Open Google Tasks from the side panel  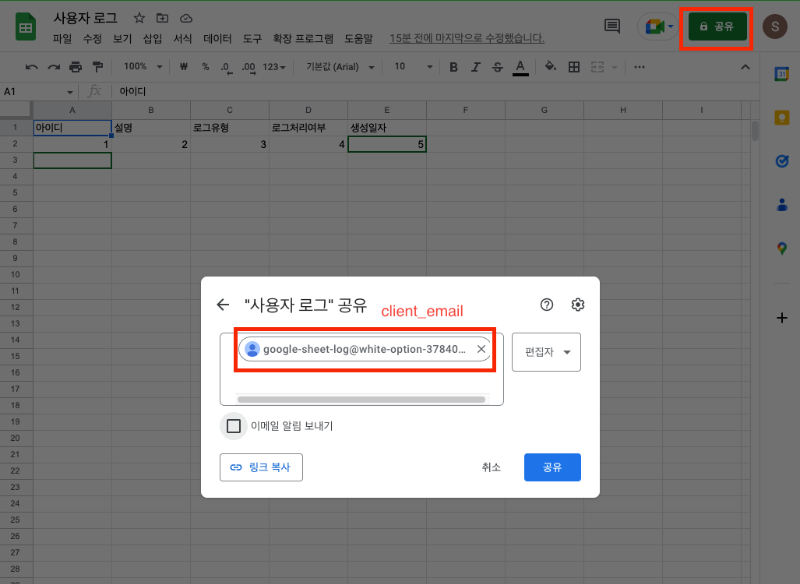tap(781, 160)
